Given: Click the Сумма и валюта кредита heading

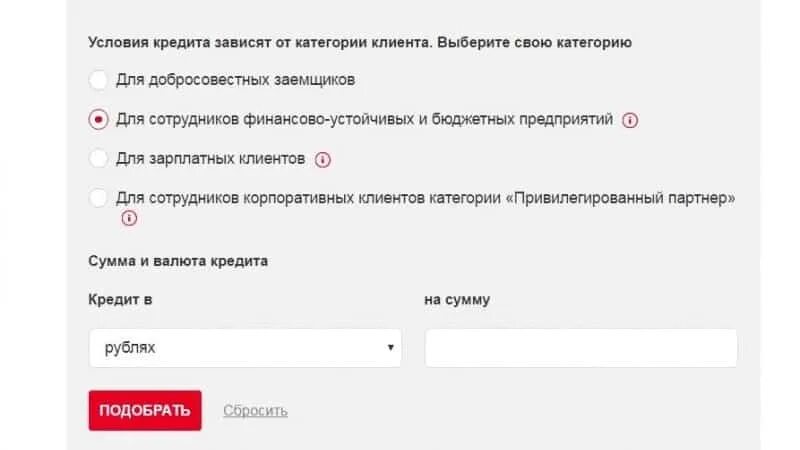Looking at the screenshot, I should tap(178, 261).
